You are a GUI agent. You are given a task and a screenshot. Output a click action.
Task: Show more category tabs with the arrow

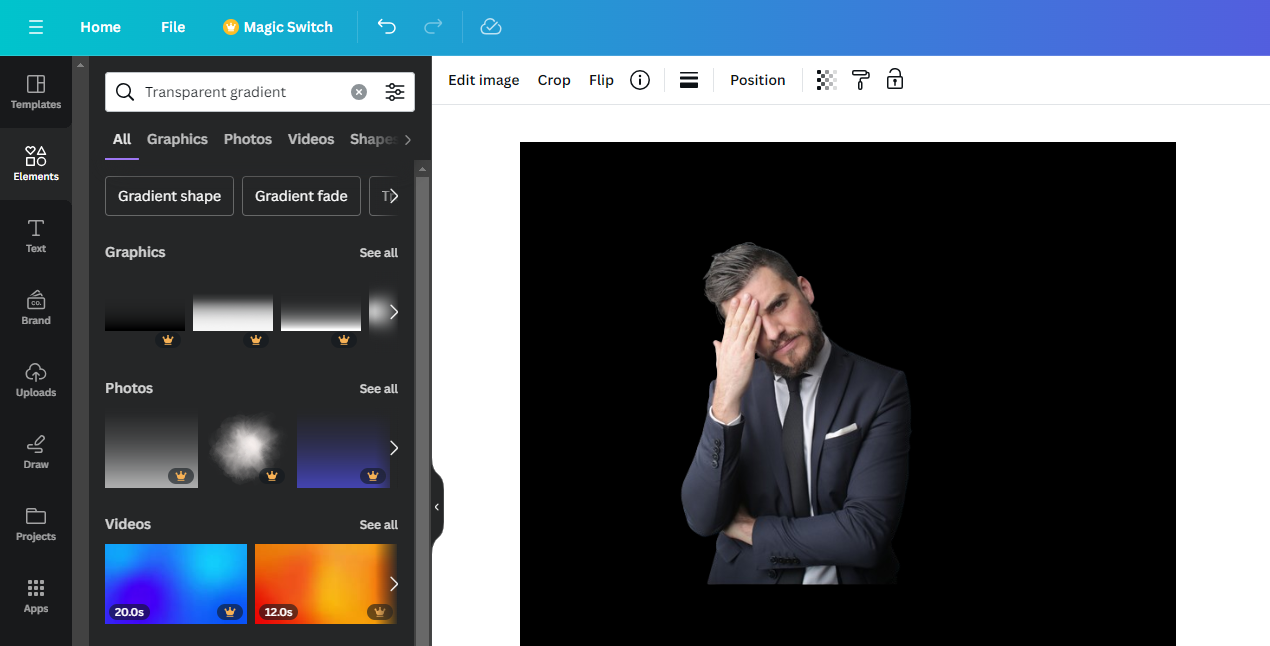tap(407, 139)
